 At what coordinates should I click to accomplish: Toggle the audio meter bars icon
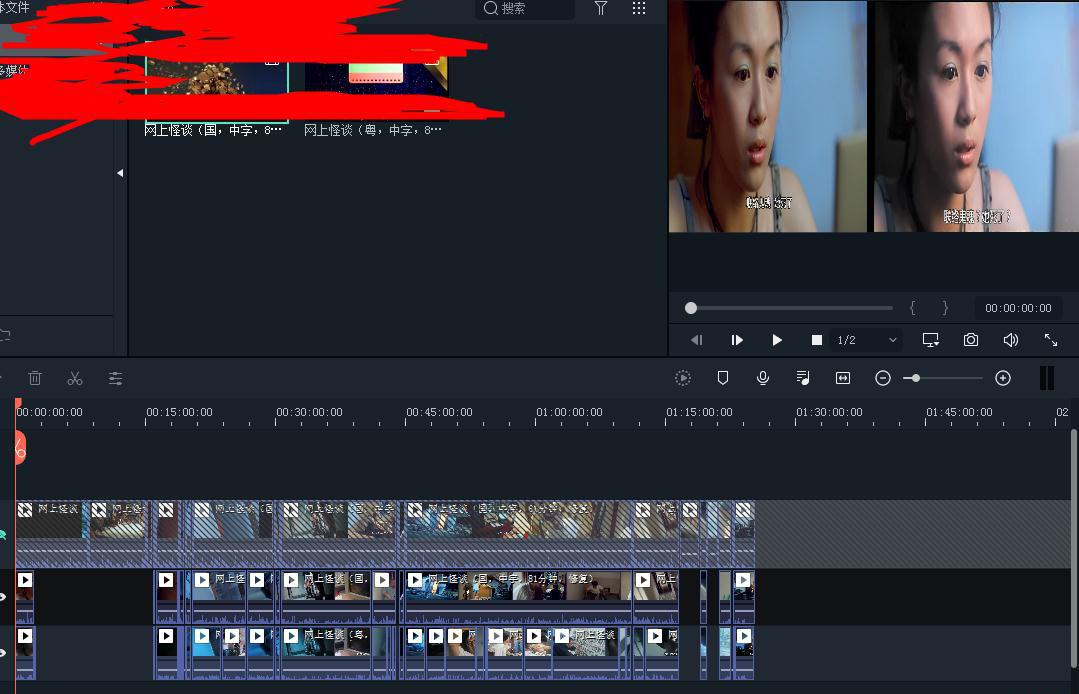pyautogui.click(x=1047, y=378)
